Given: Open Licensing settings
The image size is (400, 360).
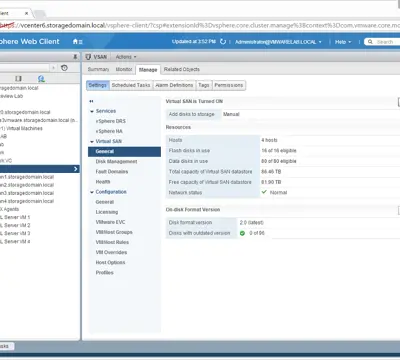Looking at the screenshot, I should point(107,212).
